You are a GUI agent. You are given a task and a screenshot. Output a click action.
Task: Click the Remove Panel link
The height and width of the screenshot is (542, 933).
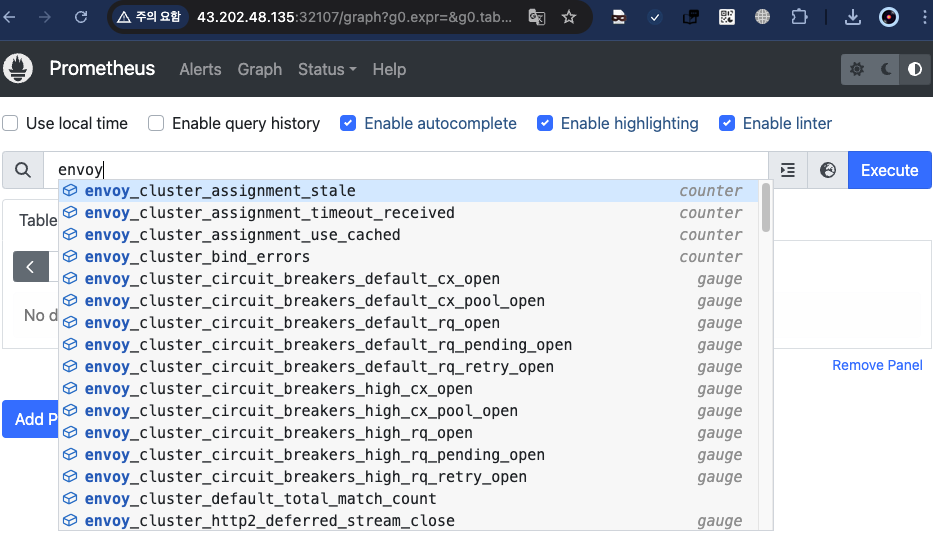(877, 365)
